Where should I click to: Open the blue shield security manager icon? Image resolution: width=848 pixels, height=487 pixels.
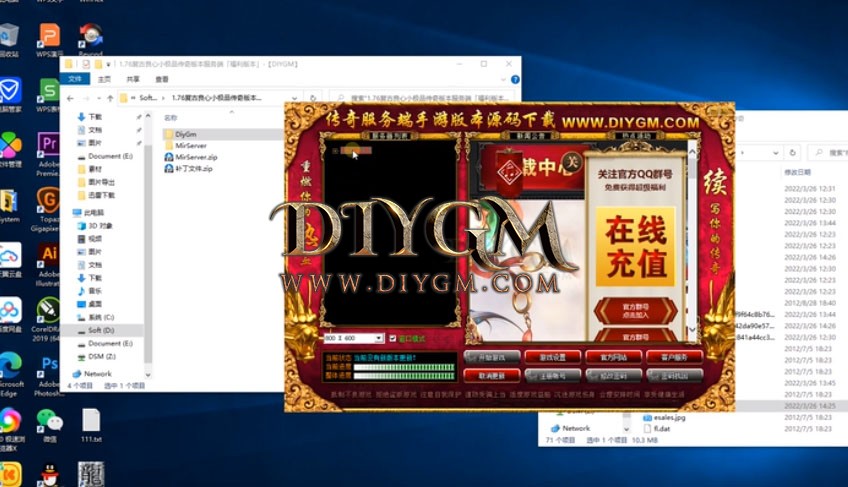10,94
